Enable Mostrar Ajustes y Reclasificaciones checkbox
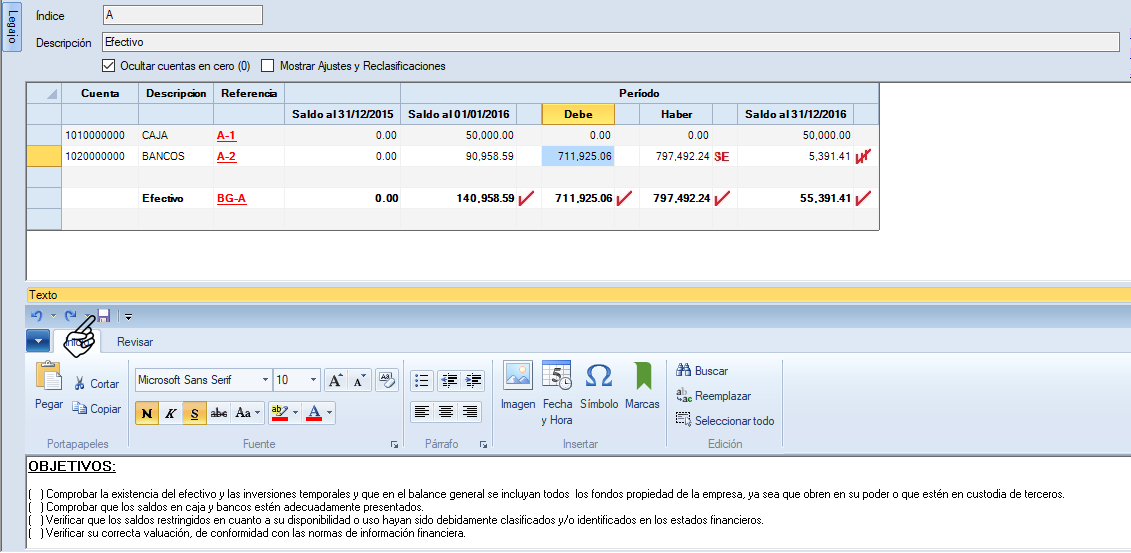The image size is (1131, 553). (x=268, y=66)
